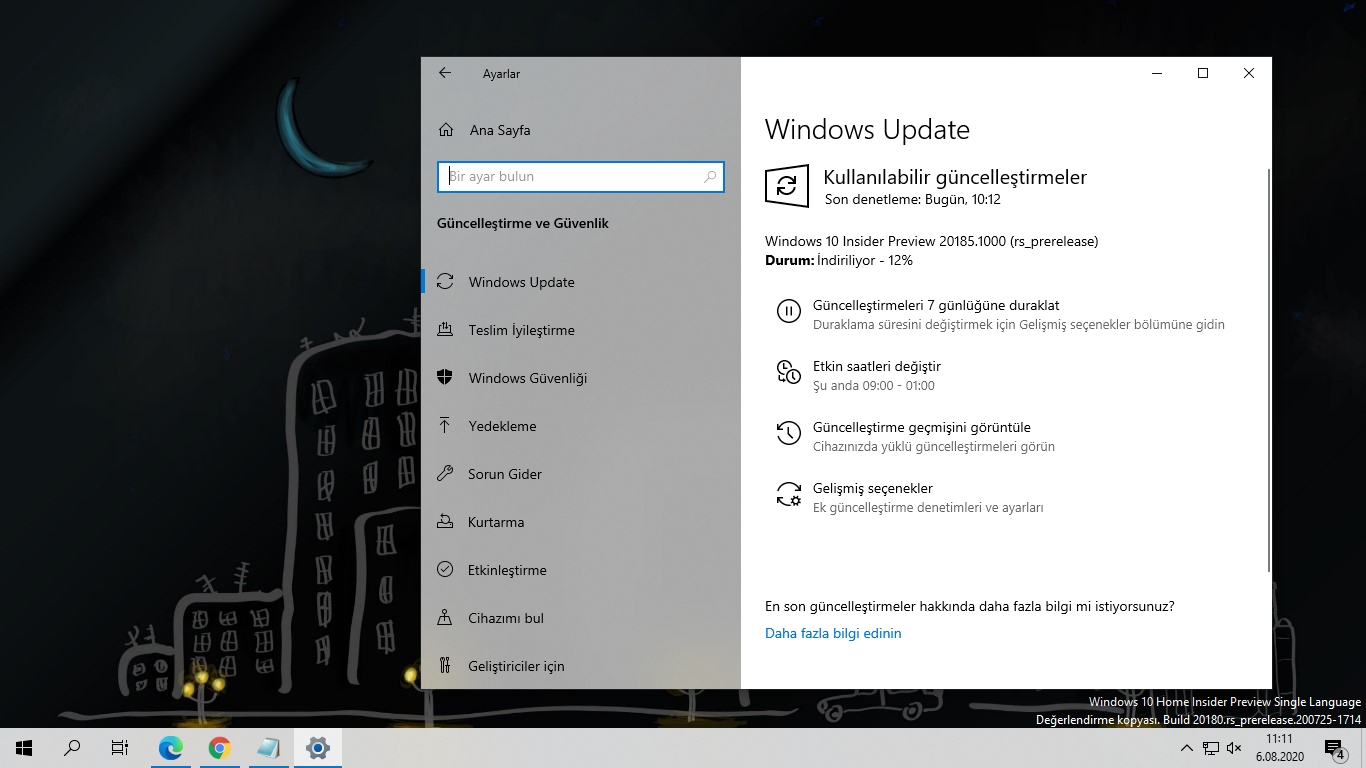Click the Geliştiriciler için tools icon
The width and height of the screenshot is (1366, 768).
click(x=446, y=666)
